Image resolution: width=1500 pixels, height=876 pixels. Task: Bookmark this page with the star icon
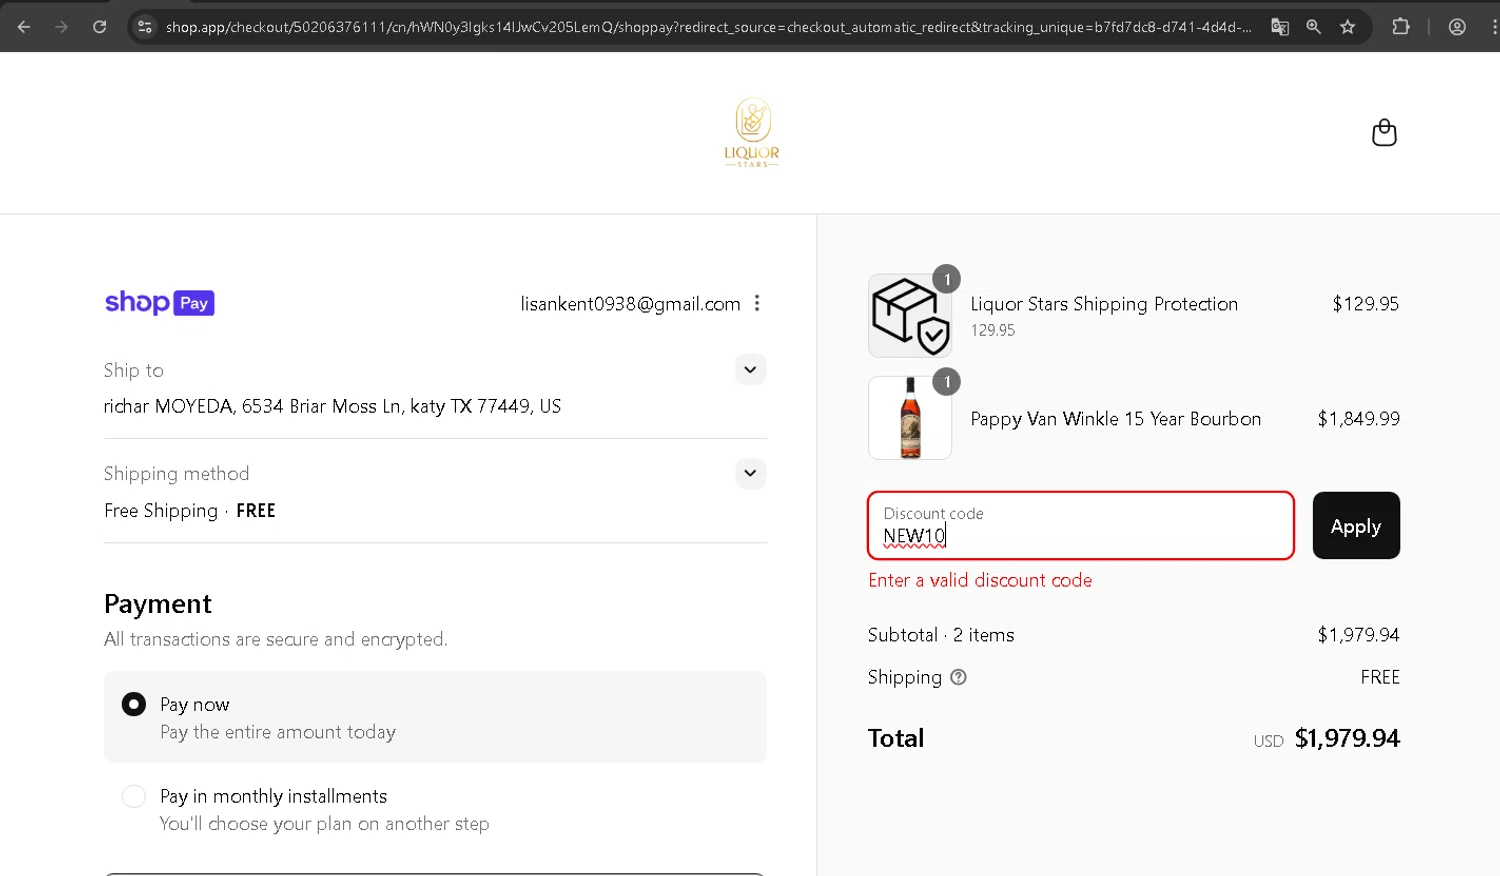1347,27
